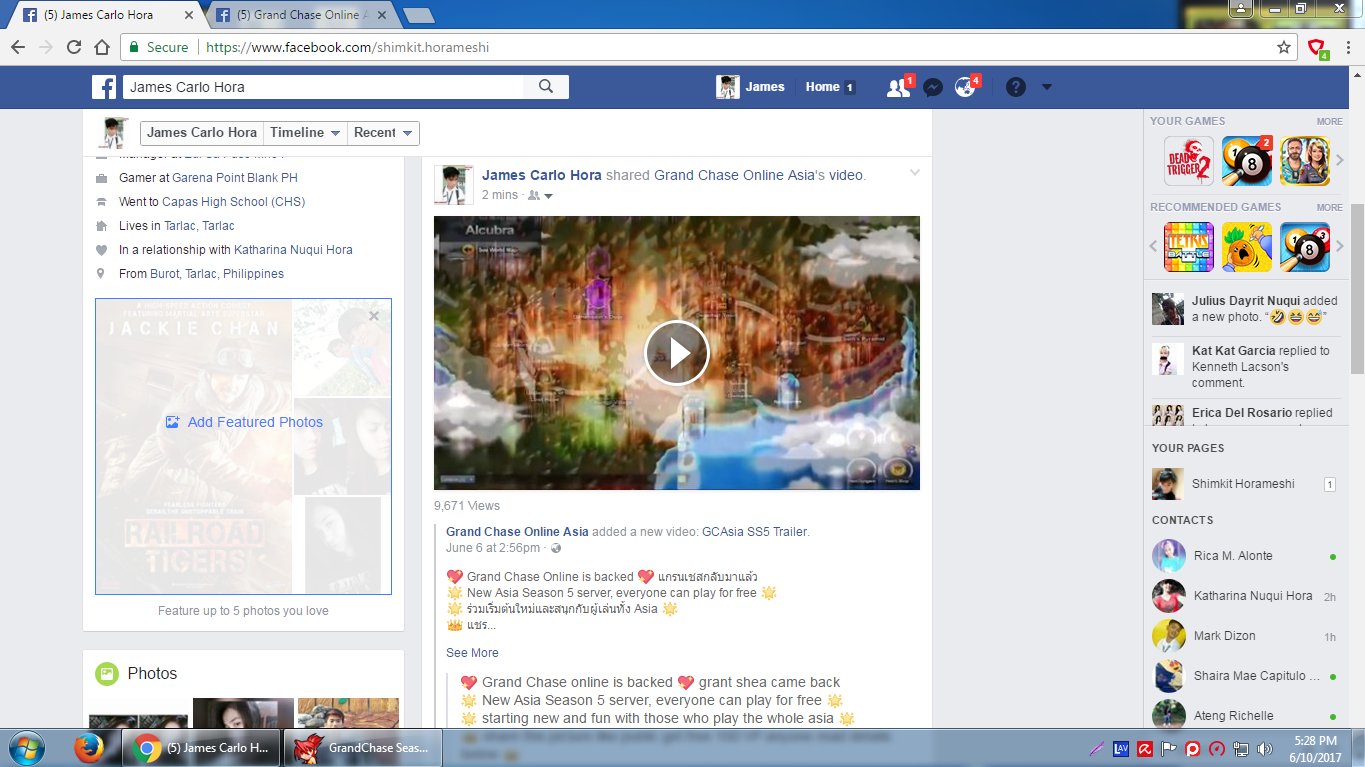This screenshot has width=1365, height=767.
Task: Open account settings dropdown arrow
Action: 1047,87
